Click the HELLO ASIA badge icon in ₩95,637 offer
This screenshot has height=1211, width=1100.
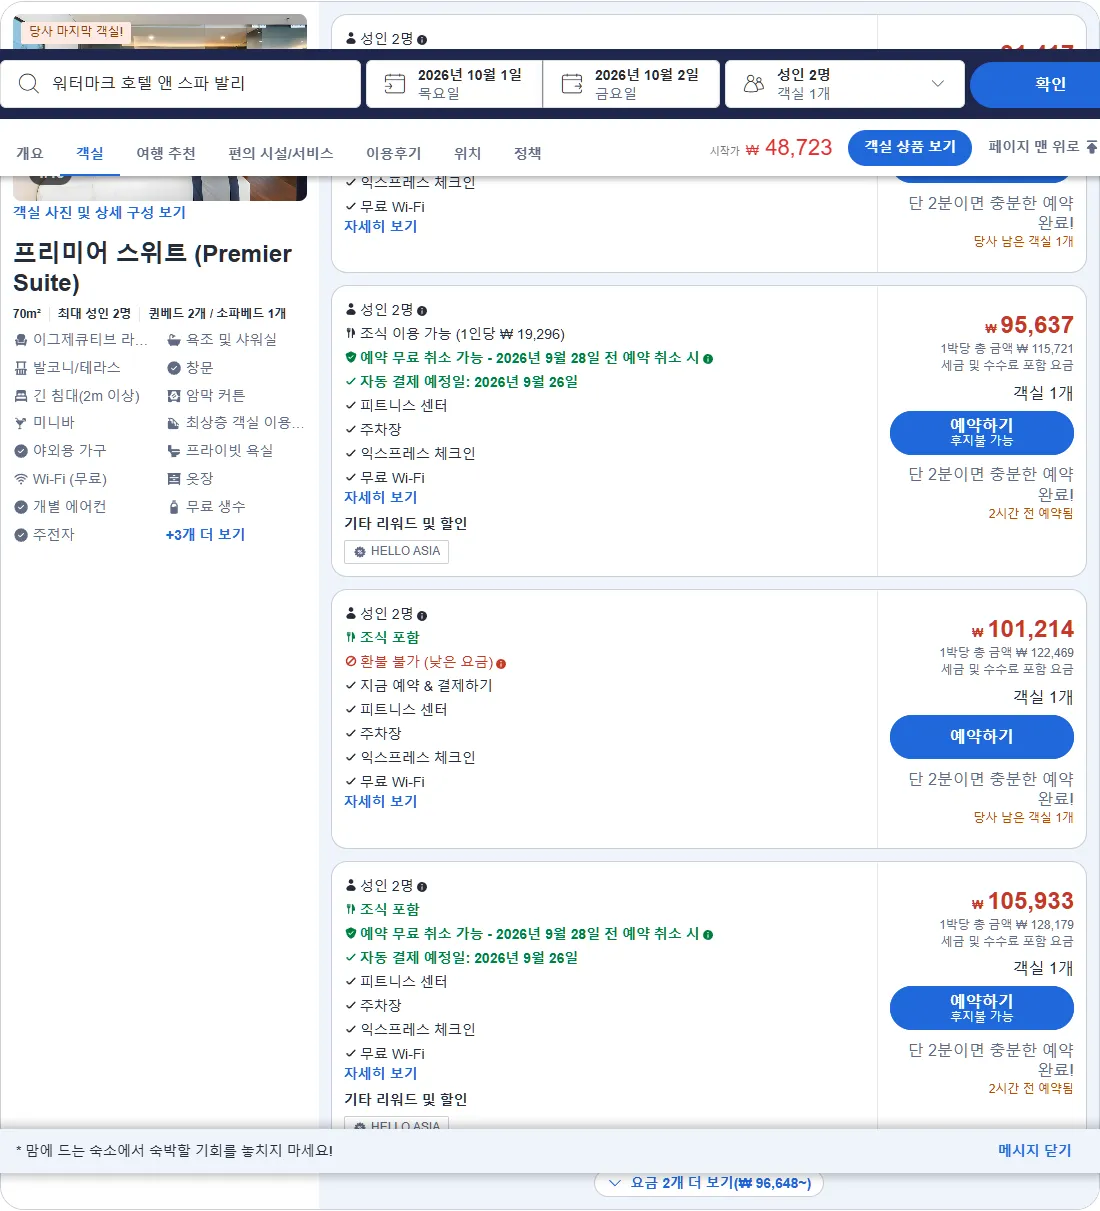pyautogui.click(x=360, y=552)
